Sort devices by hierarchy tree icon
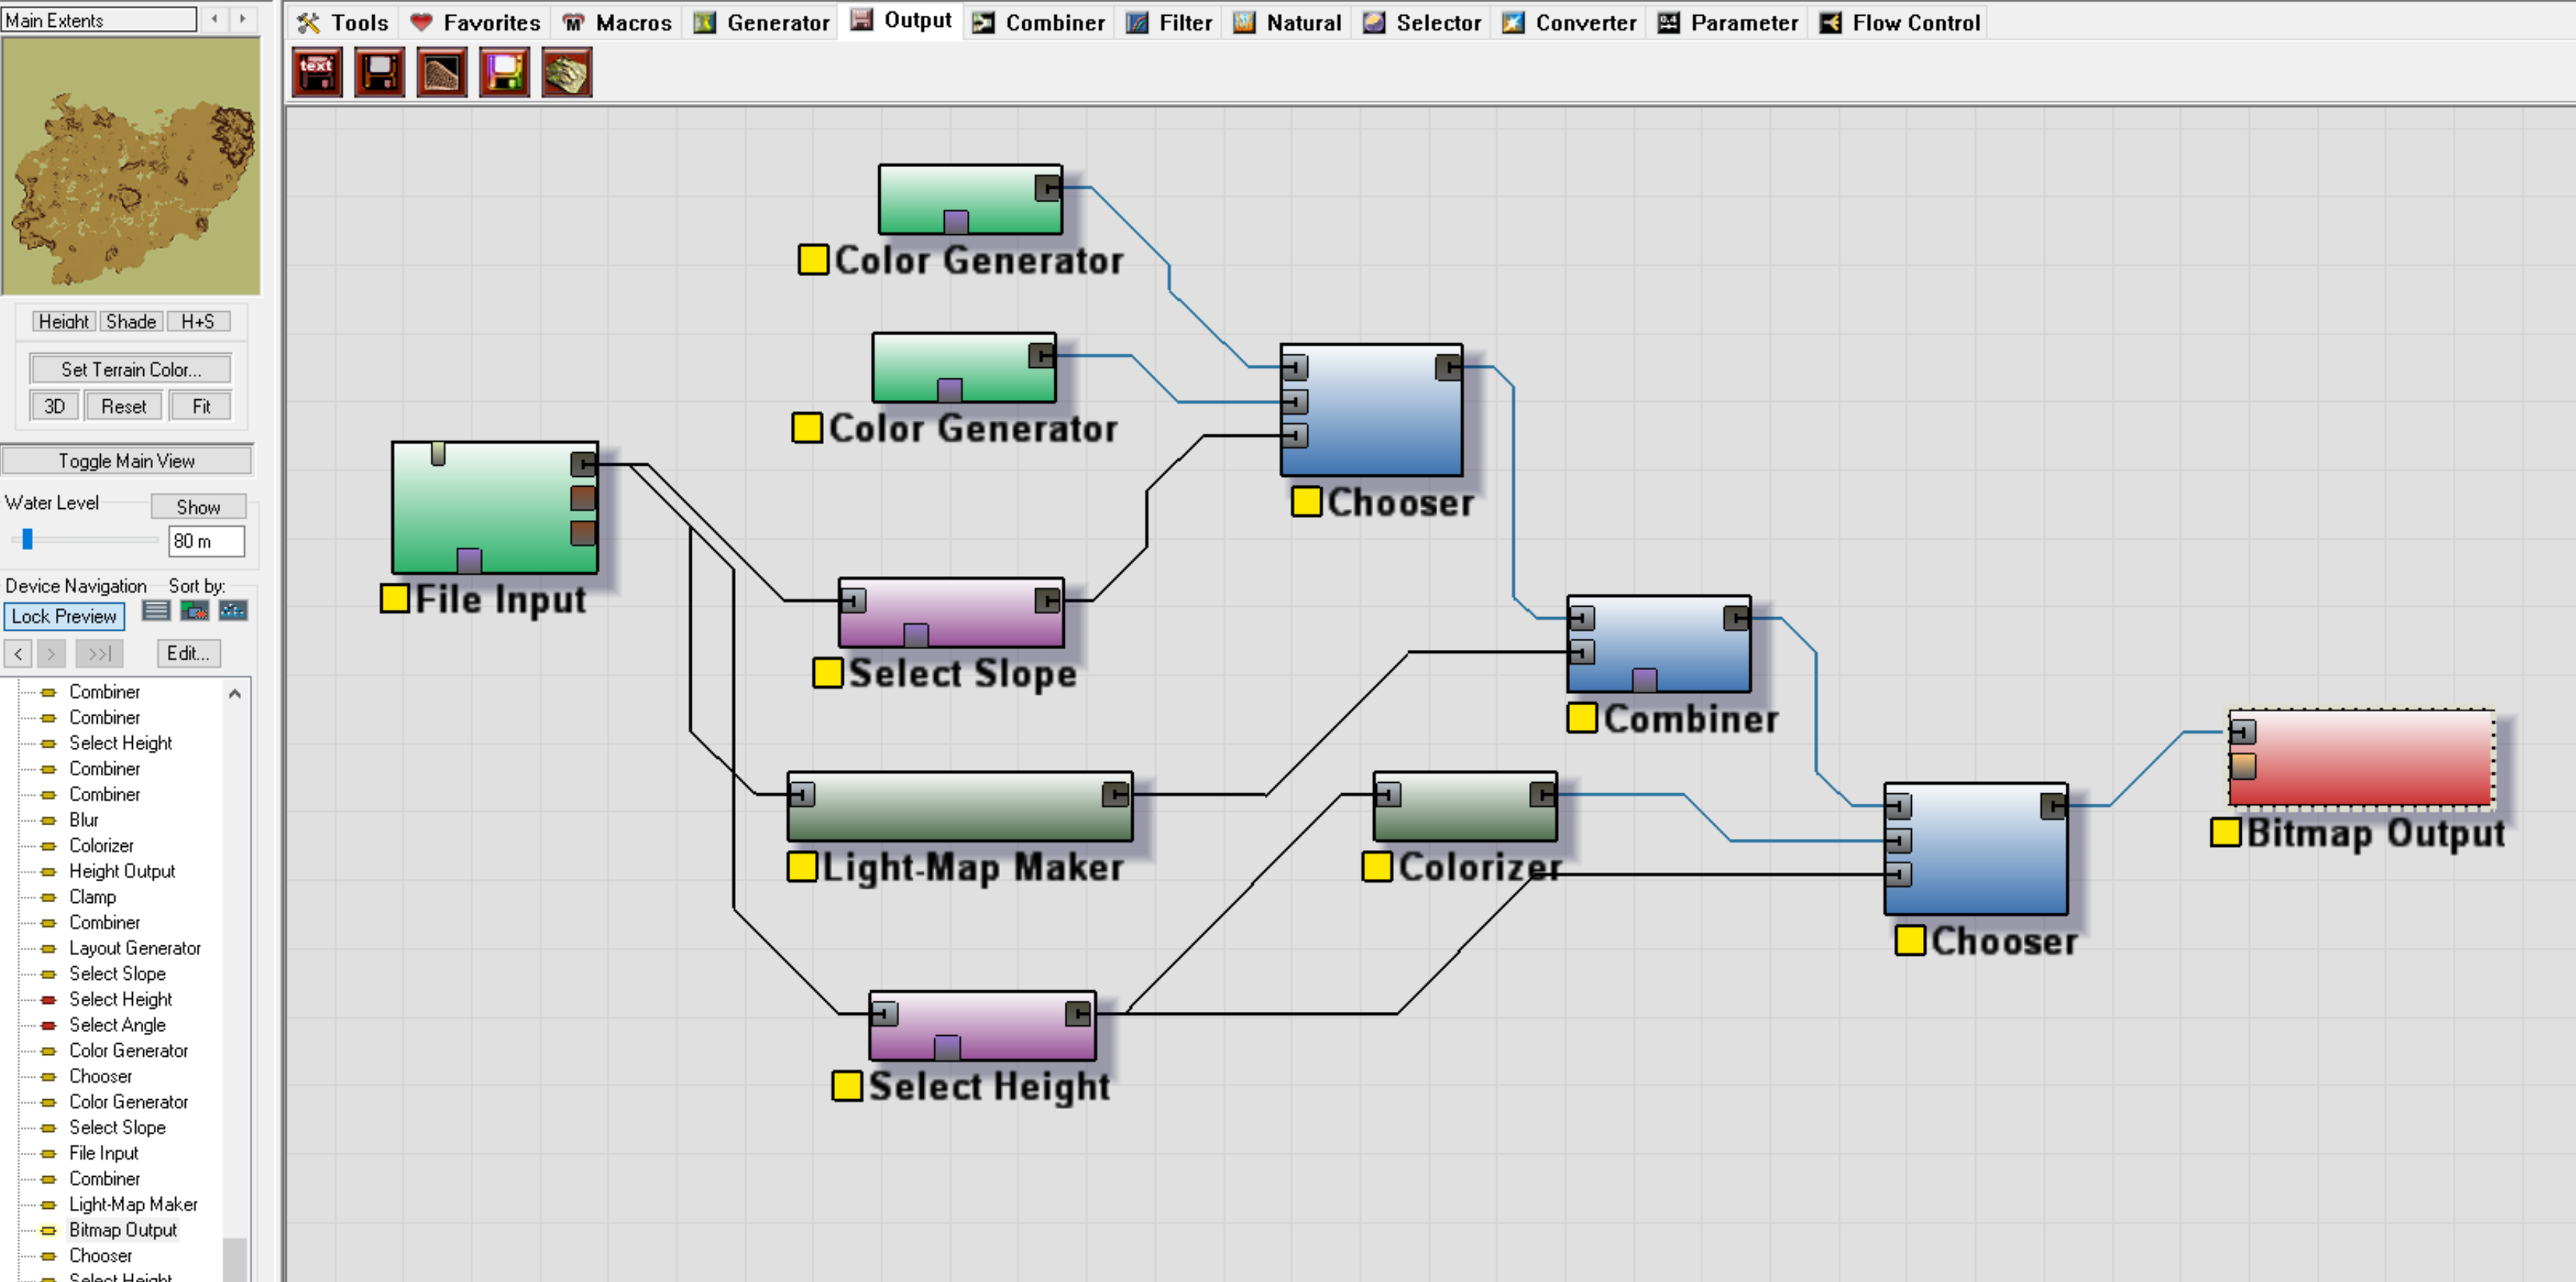 [x=233, y=611]
